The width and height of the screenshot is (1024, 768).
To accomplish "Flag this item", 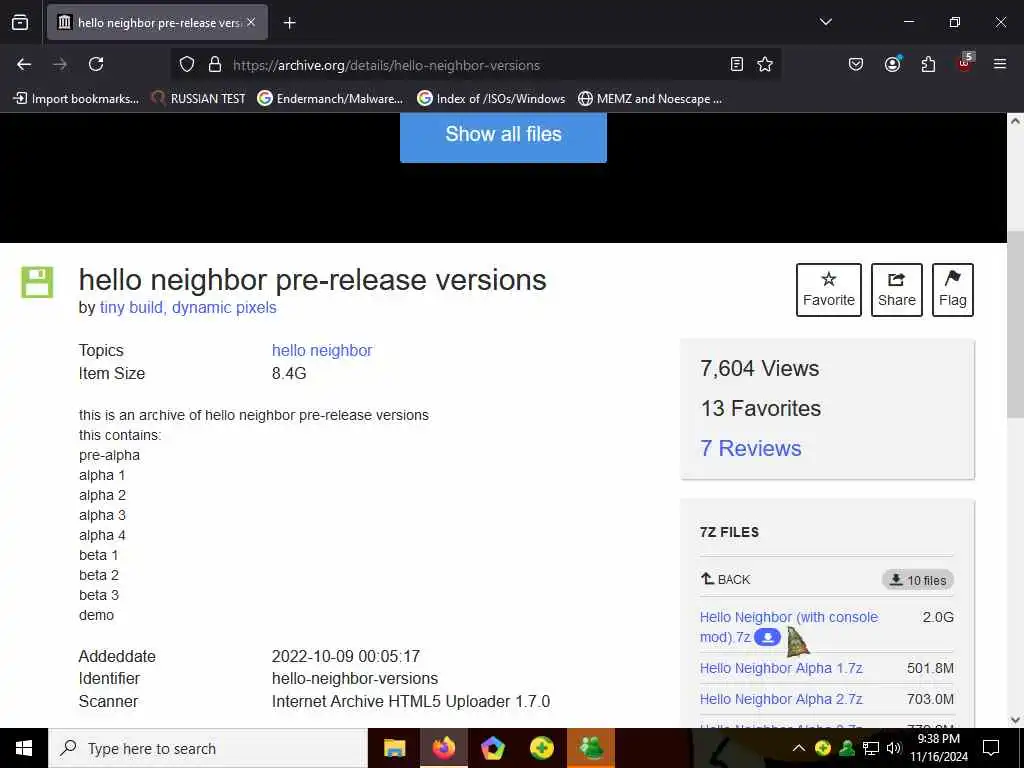I will pyautogui.click(x=953, y=290).
